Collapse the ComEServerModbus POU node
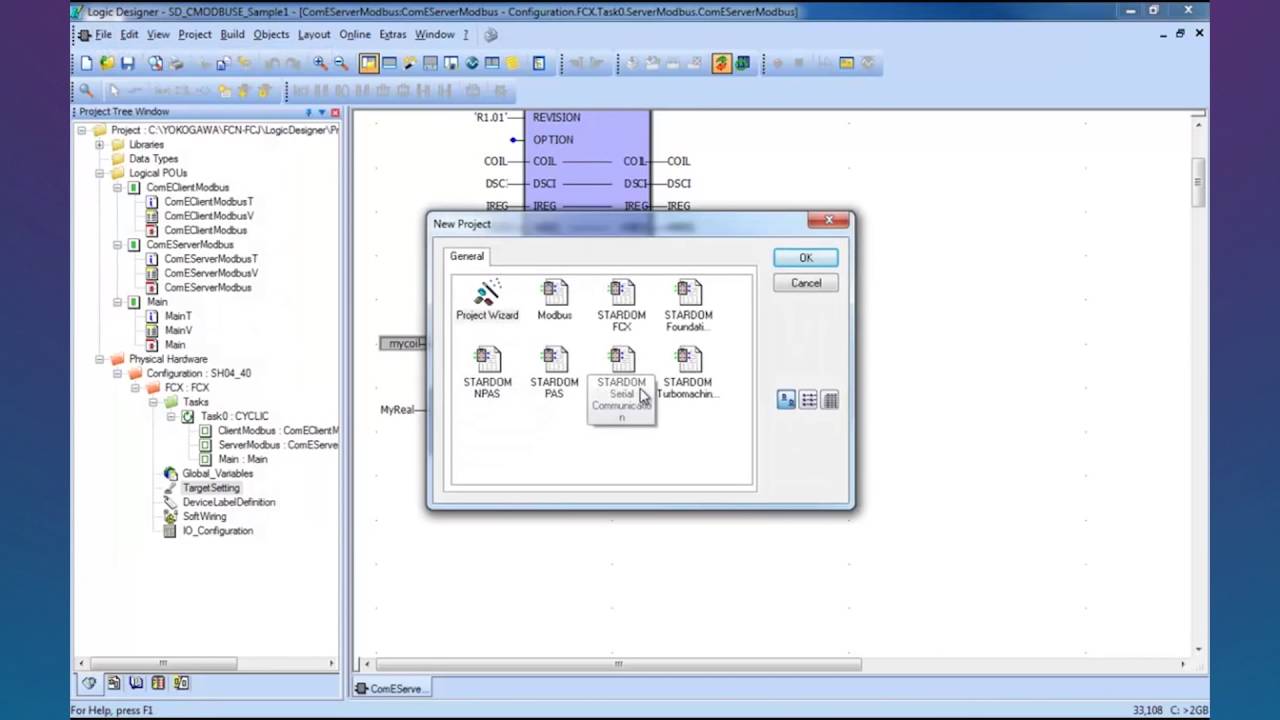1280x720 pixels. pyautogui.click(x=117, y=244)
